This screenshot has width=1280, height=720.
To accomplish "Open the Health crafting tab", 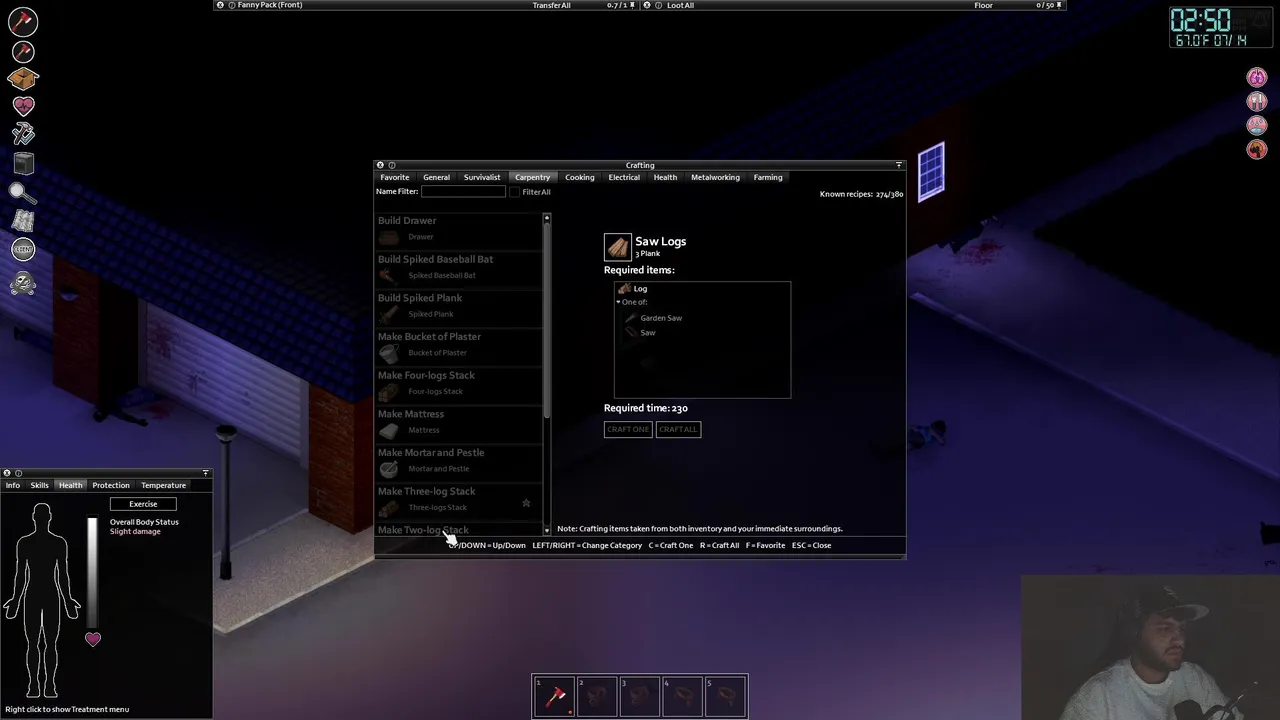I will [665, 177].
